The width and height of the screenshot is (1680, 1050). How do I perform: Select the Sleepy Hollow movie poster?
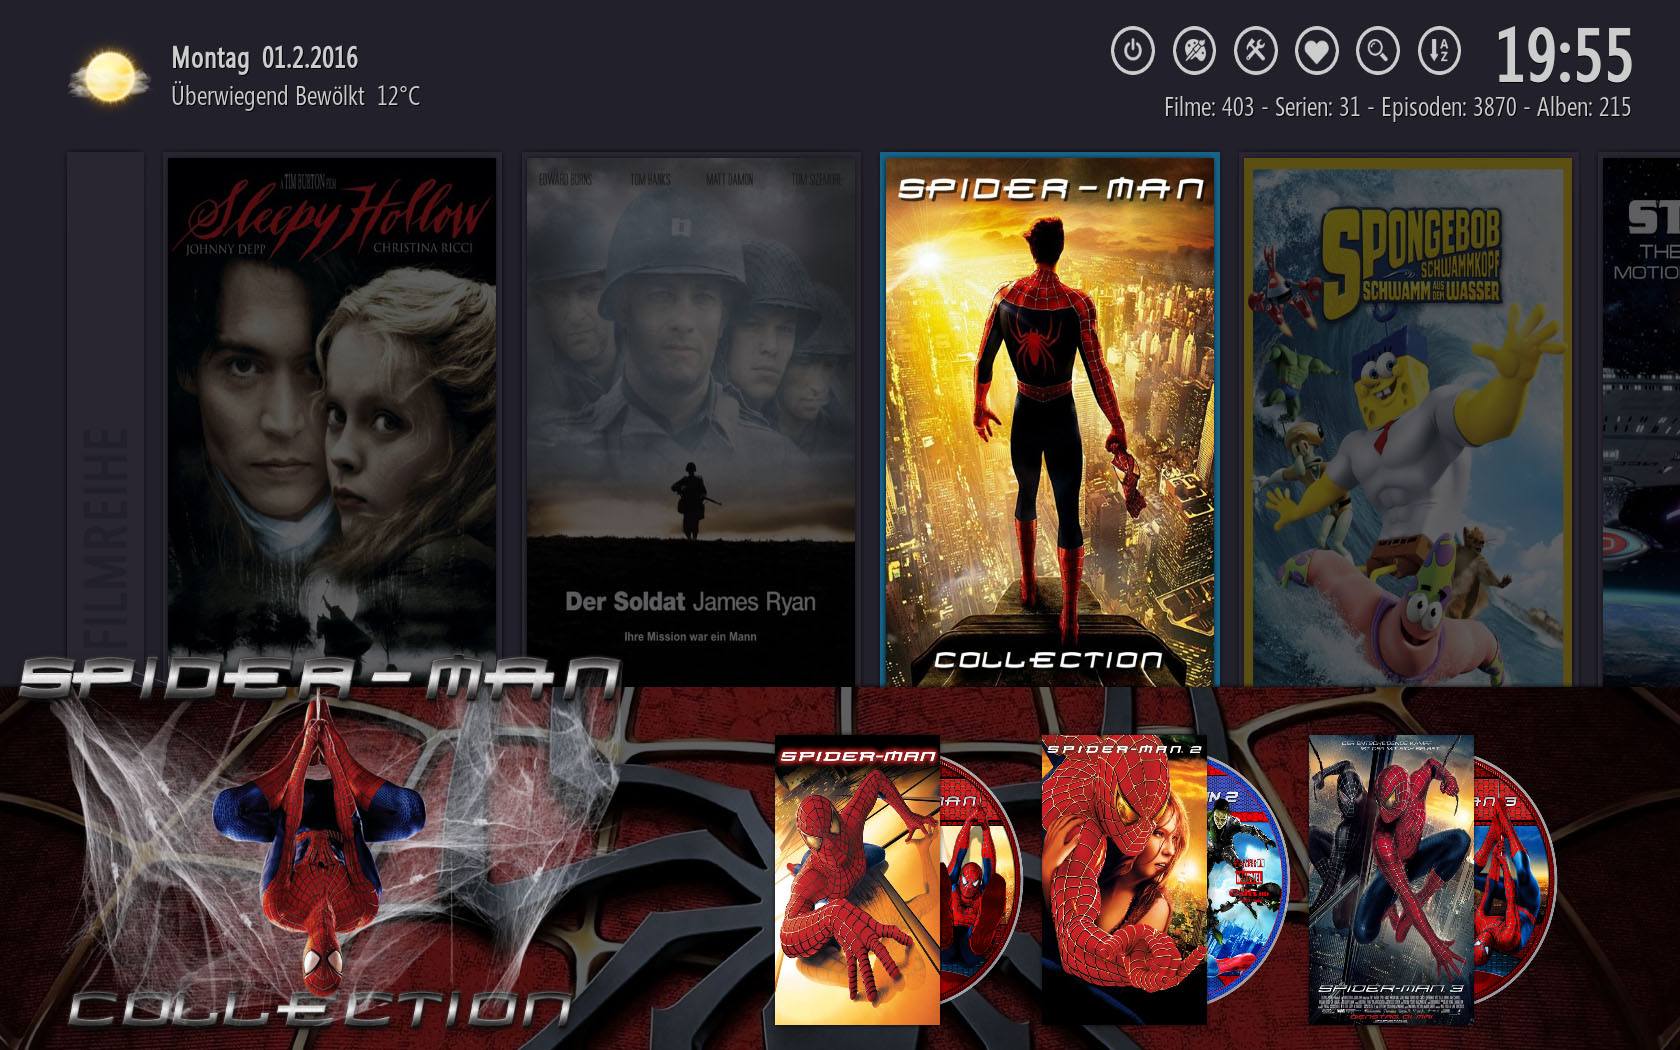coord(332,420)
